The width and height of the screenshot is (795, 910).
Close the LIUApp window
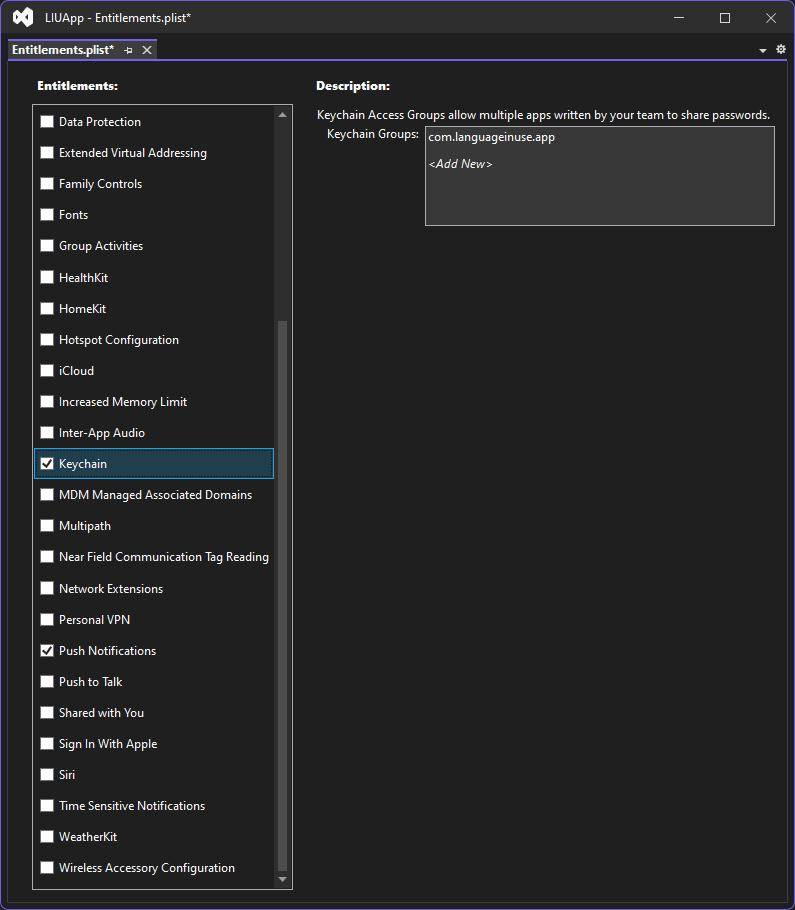pos(771,18)
